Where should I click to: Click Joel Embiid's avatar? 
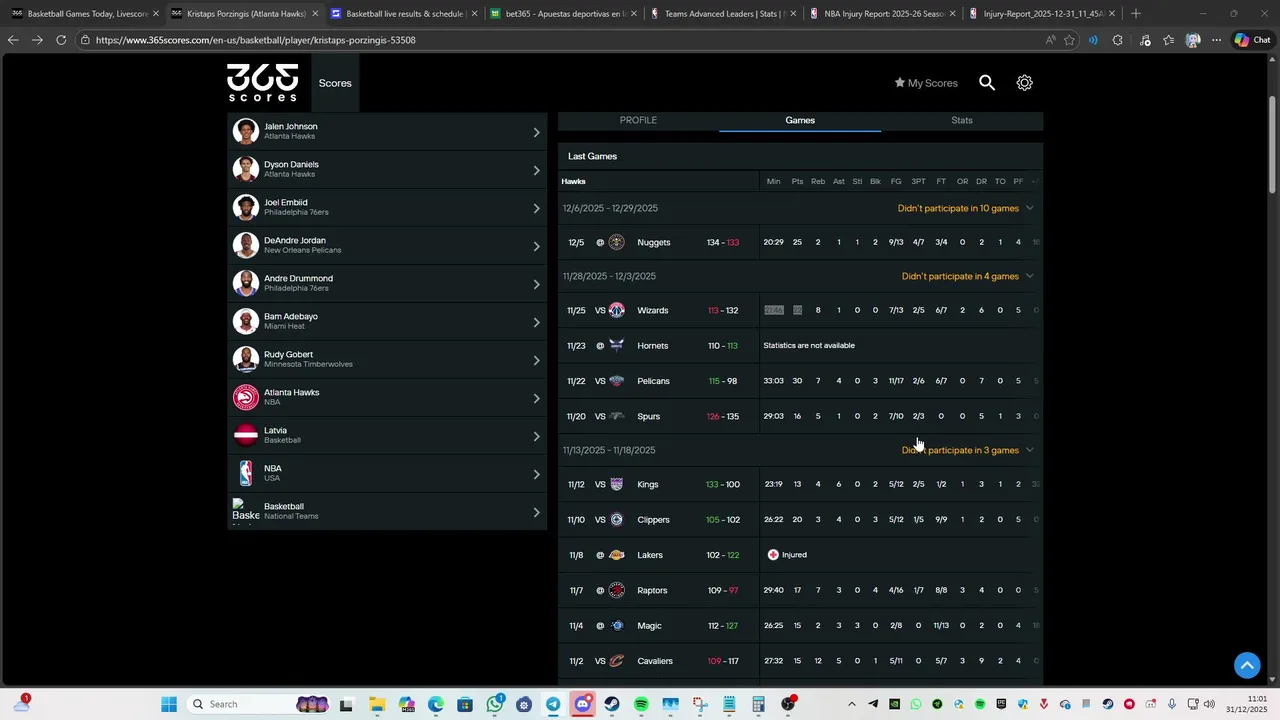tap(246, 207)
